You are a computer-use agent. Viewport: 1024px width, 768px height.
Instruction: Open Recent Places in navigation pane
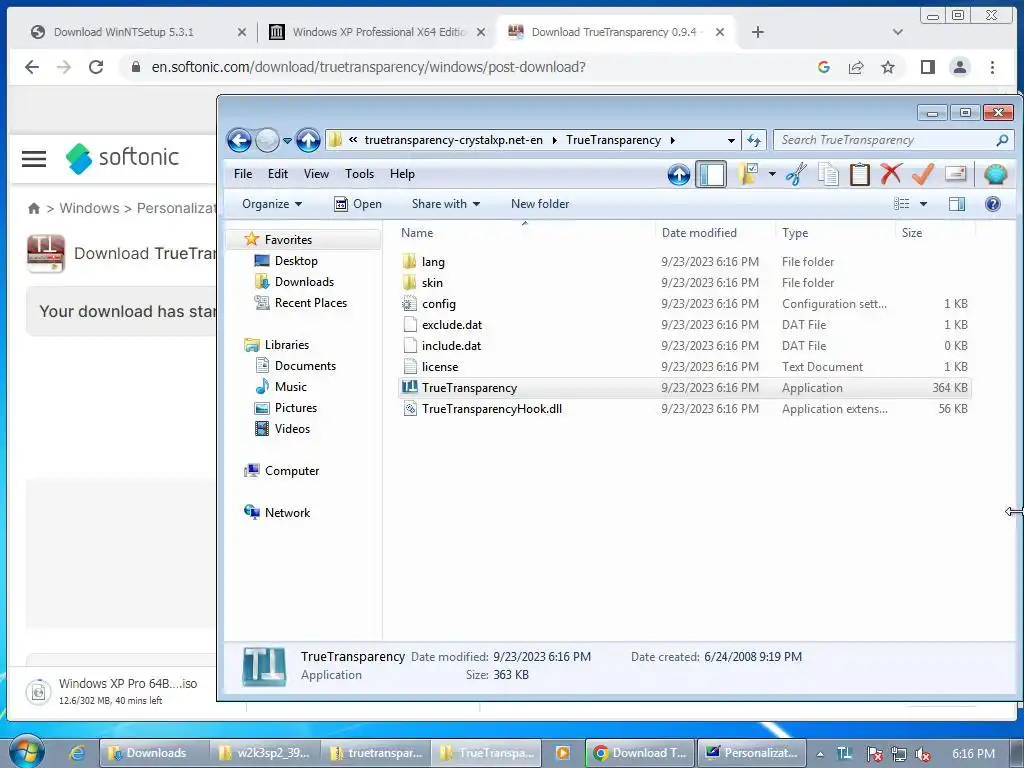click(x=311, y=302)
